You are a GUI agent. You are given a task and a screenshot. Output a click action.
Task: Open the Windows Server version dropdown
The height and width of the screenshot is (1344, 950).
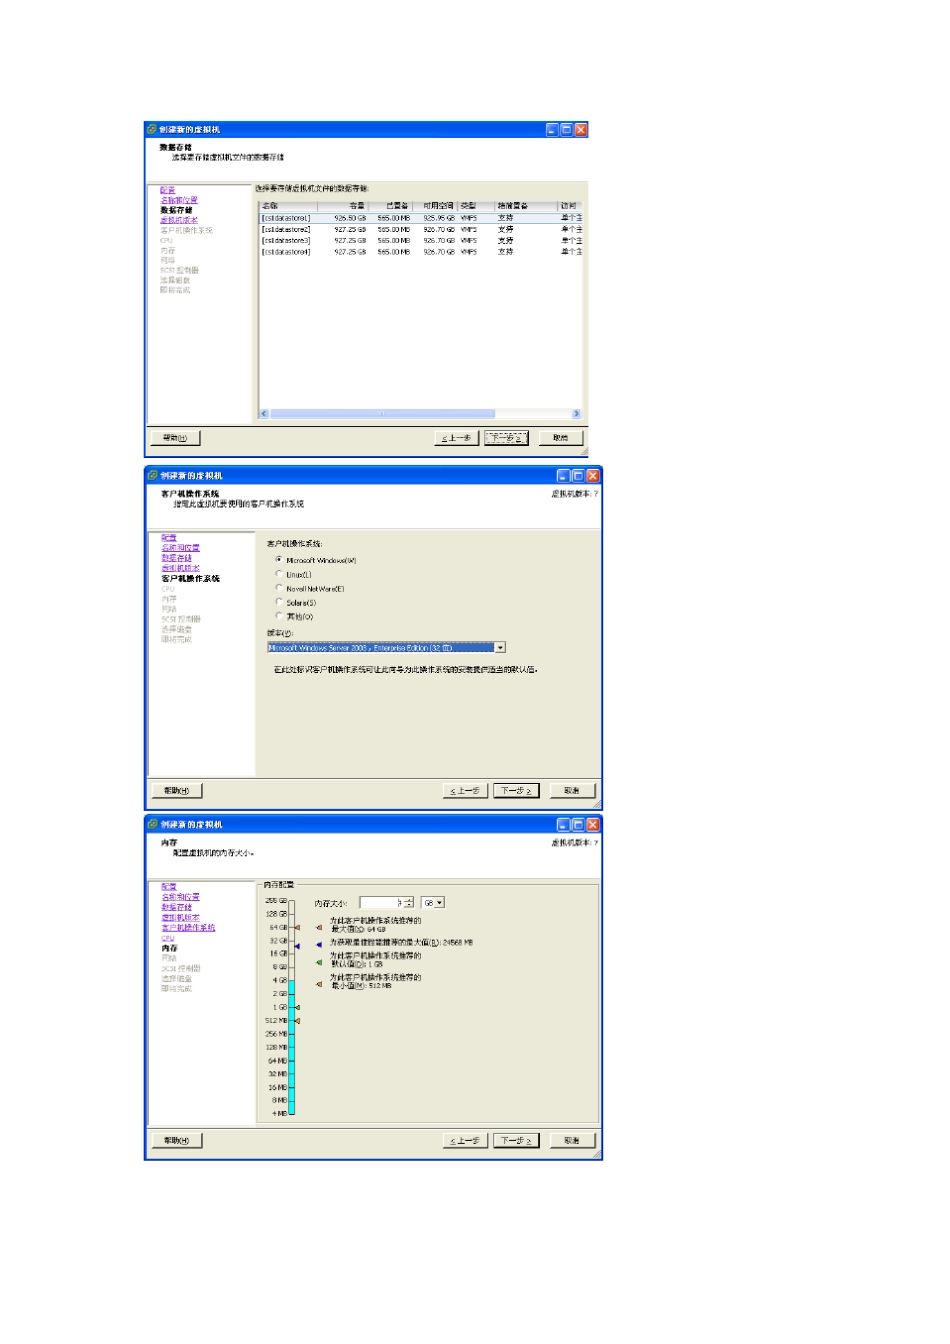click(x=500, y=648)
